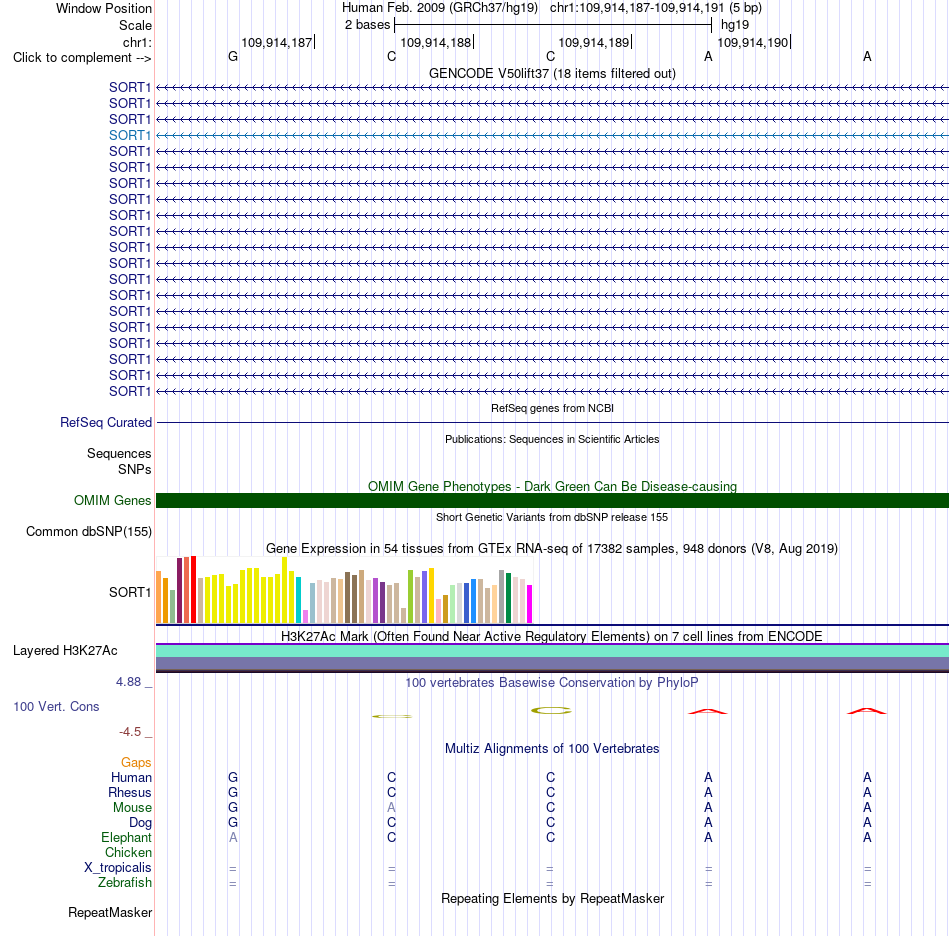Open RefSeq genes from NCBI track title
This screenshot has height=936, width=950.
(552, 408)
